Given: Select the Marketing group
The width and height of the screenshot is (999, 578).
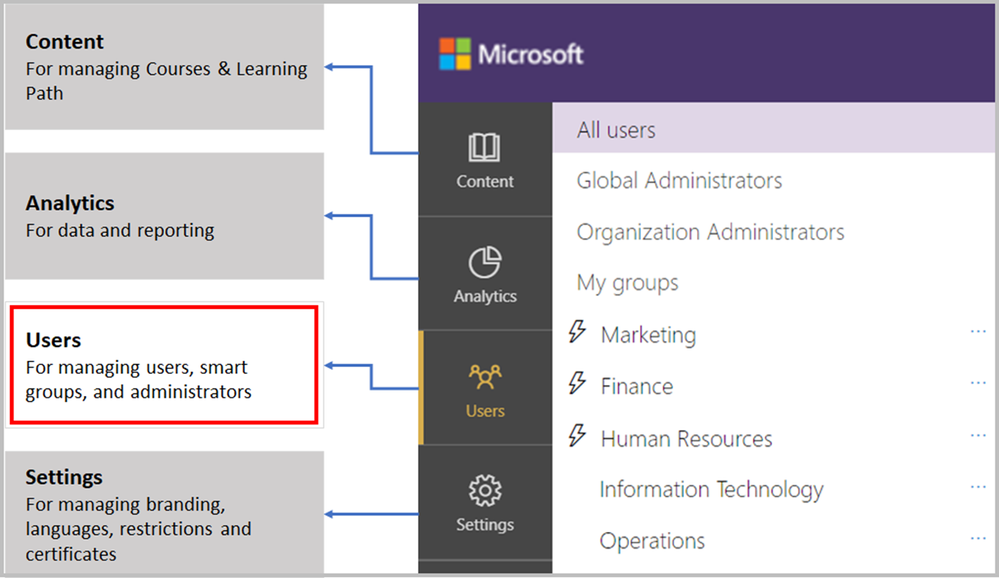Looking at the screenshot, I should (649, 335).
